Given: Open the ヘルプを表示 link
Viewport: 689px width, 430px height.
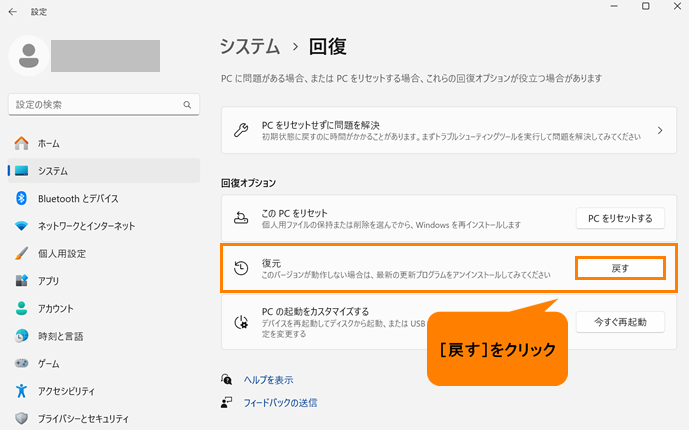Looking at the screenshot, I should point(268,380).
